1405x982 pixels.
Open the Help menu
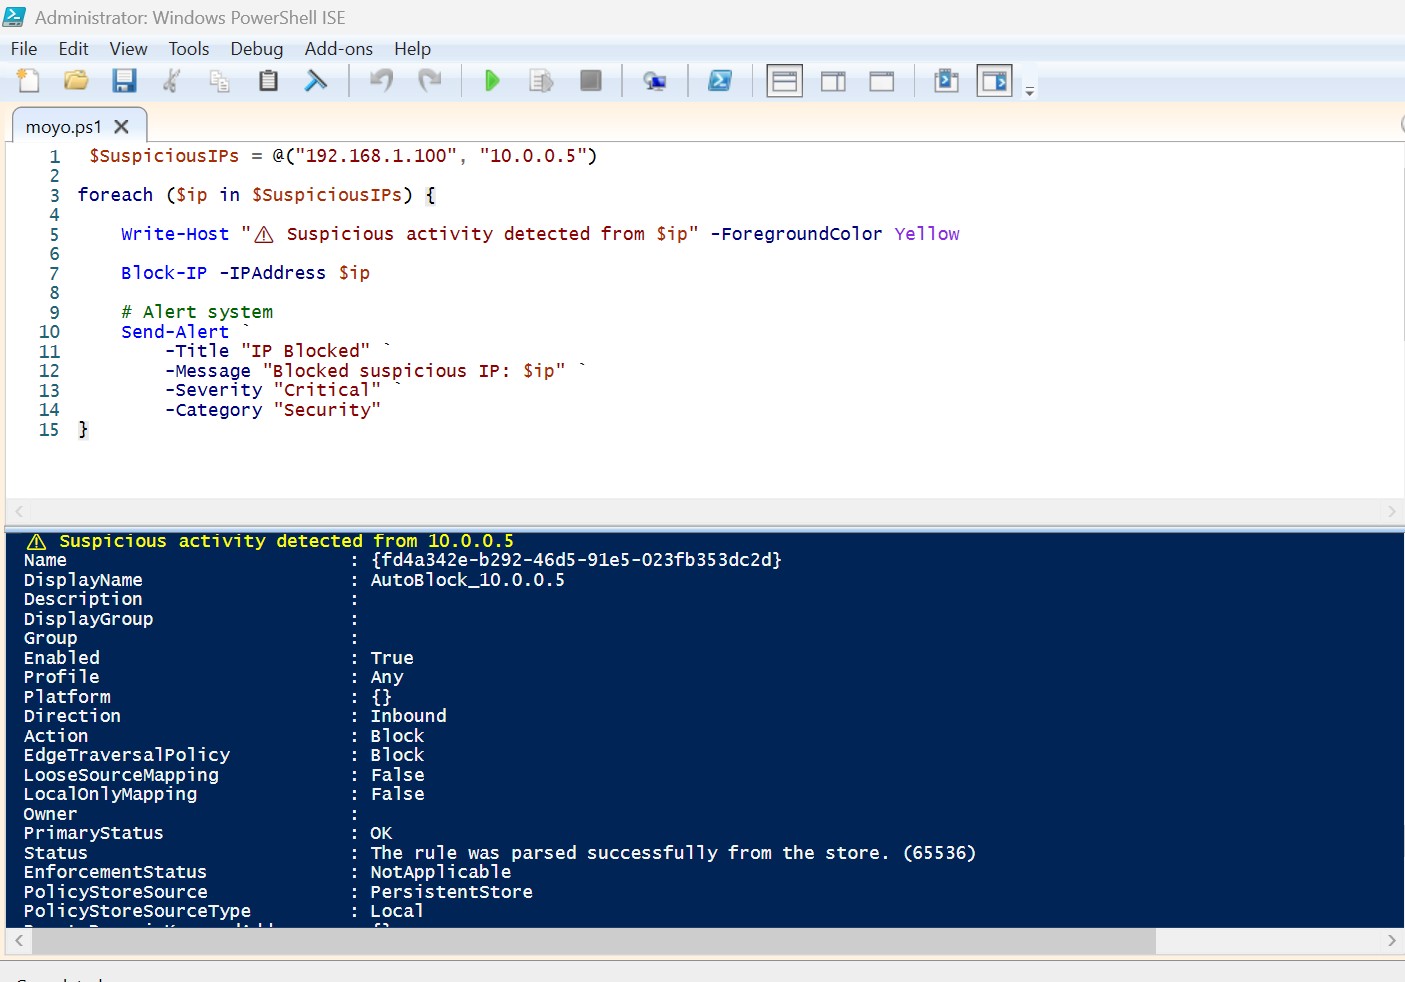tap(412, 49)
